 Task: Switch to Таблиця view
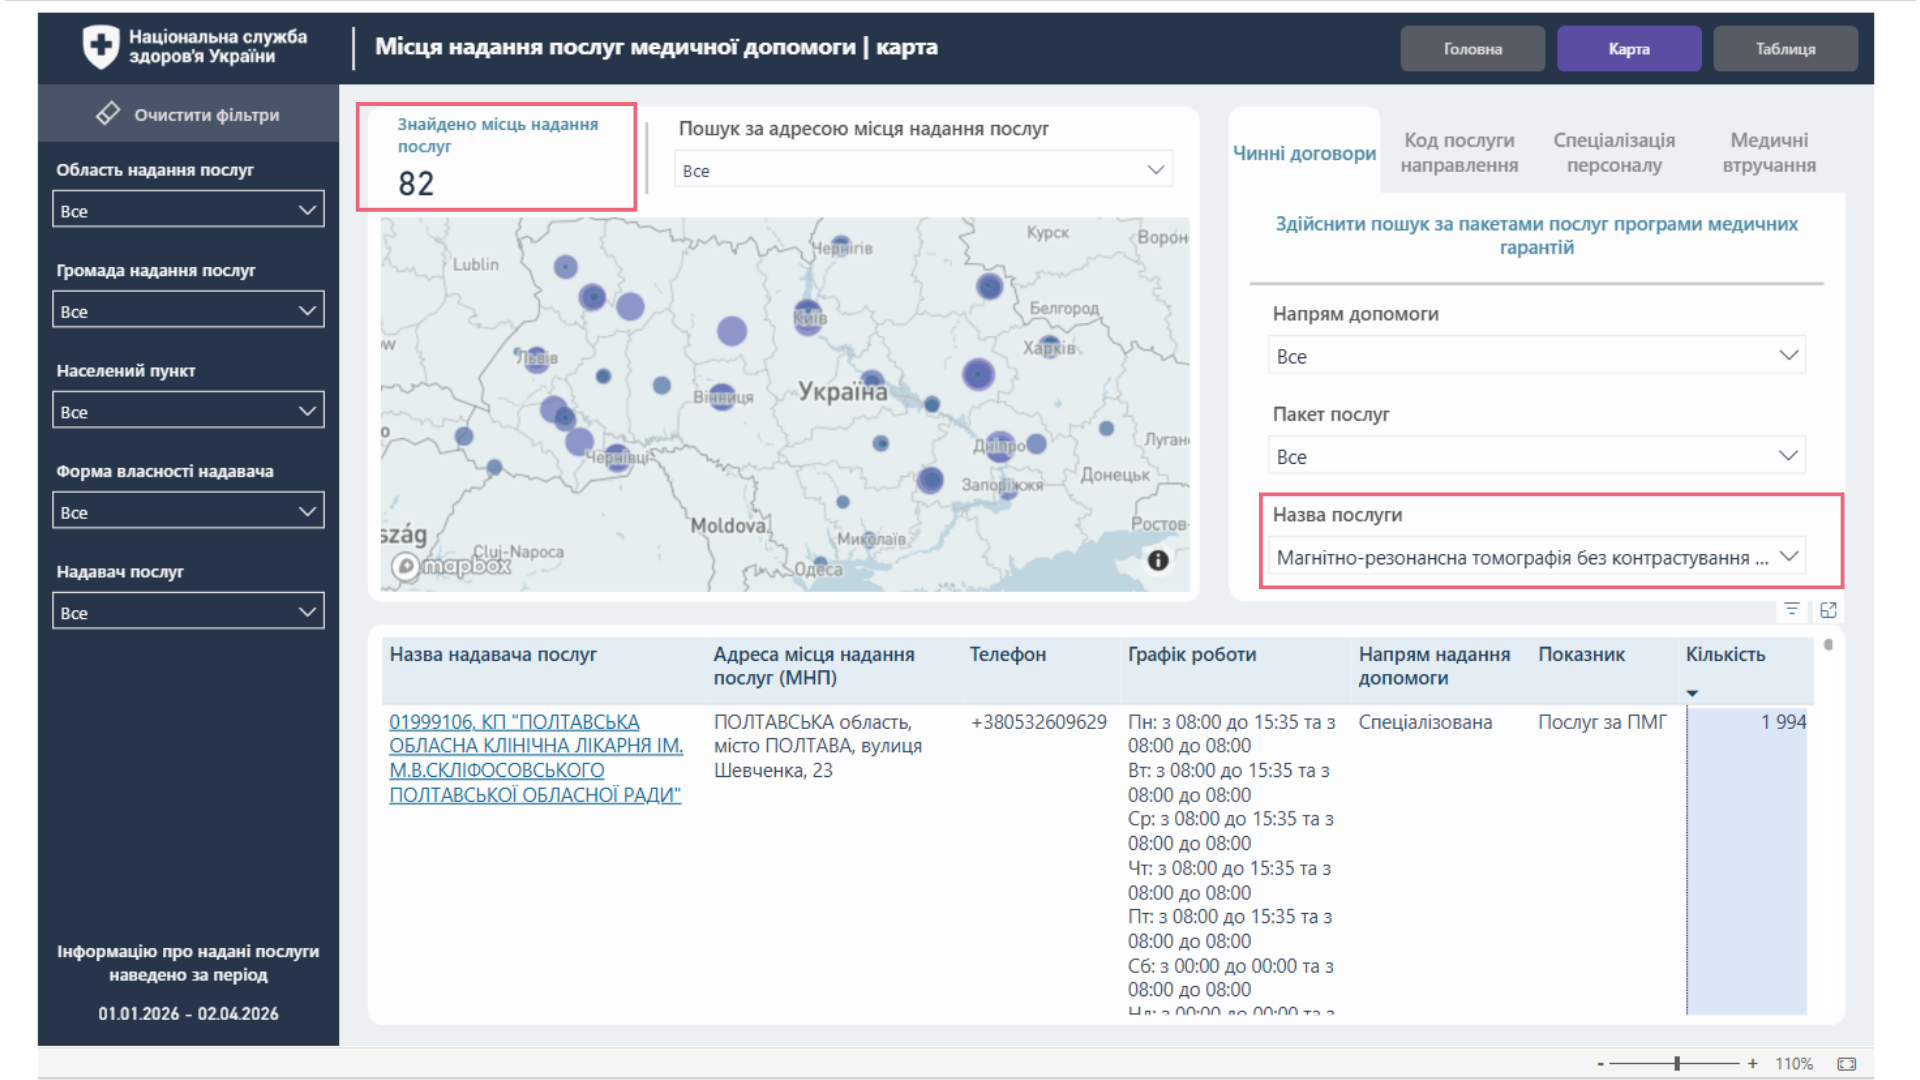[1785, 49]
